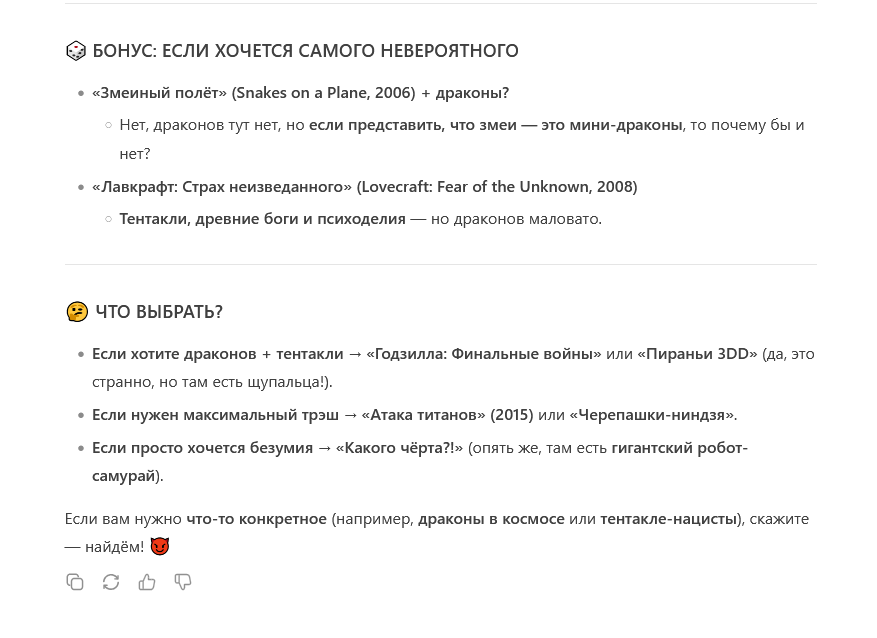Click the «Черепашки-ниндзя» title
Viewport: 877px width, 638px height.
[x=651, y=415]
